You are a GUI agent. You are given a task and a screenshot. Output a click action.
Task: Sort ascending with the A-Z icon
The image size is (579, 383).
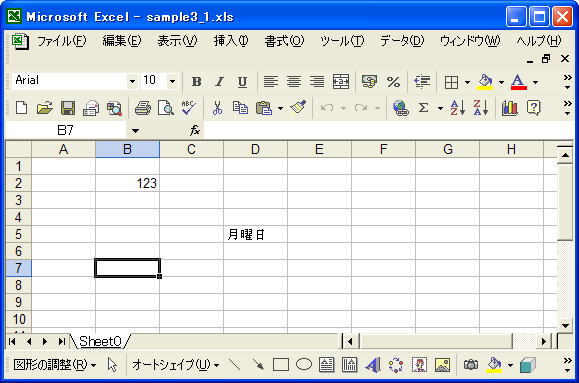click(458, 108)
